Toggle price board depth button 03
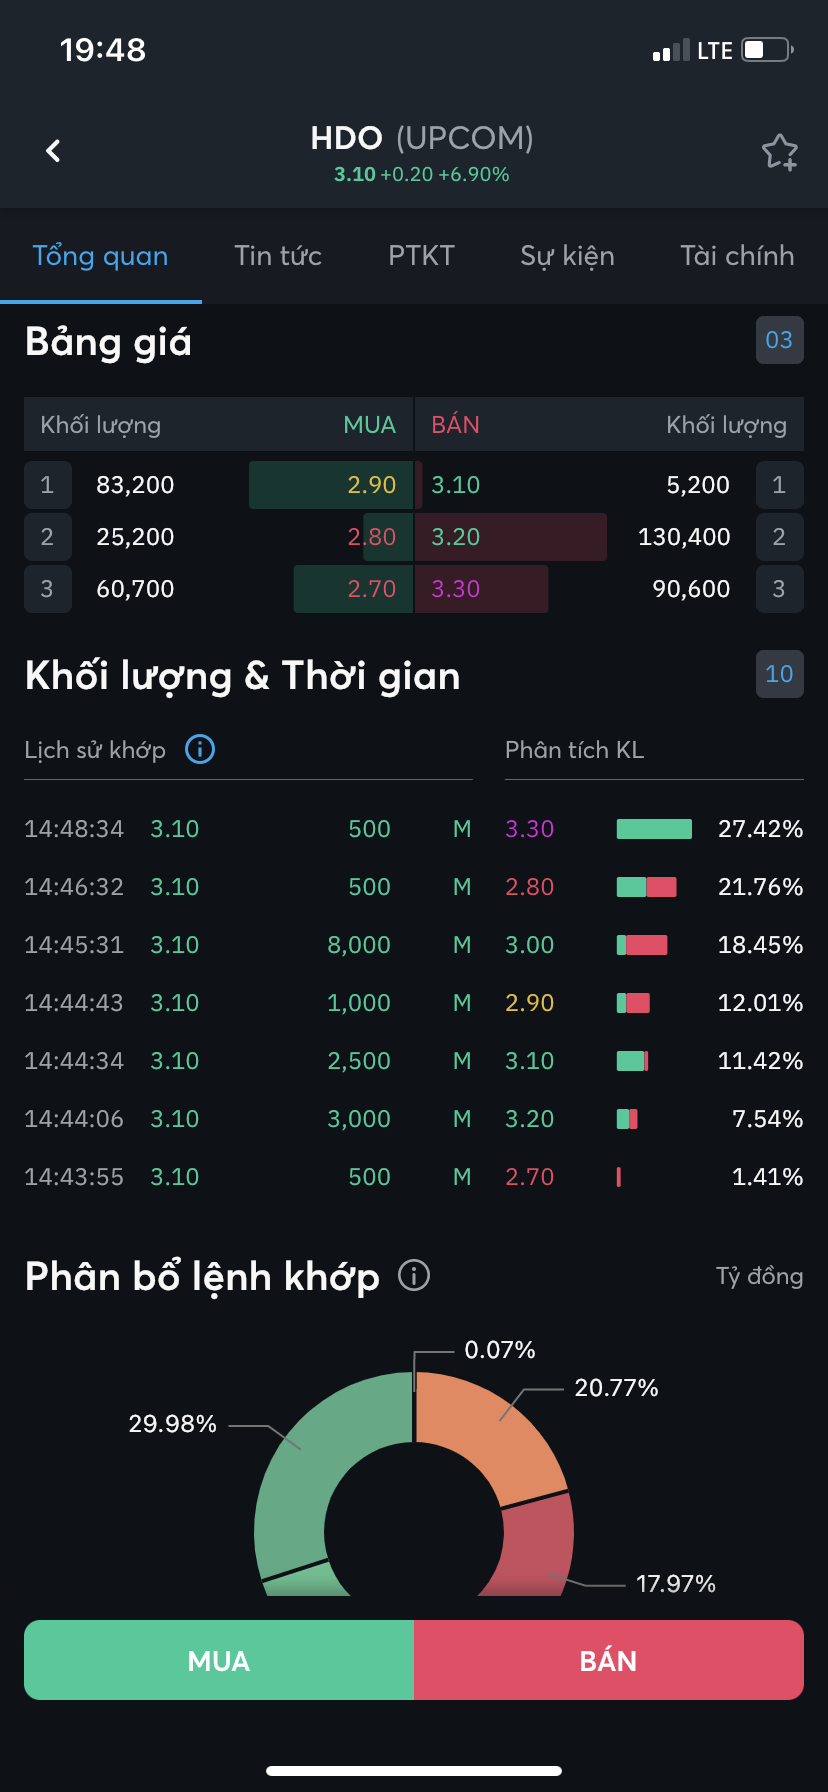This screenshot has width=828, height=1792. pos(779,340)
